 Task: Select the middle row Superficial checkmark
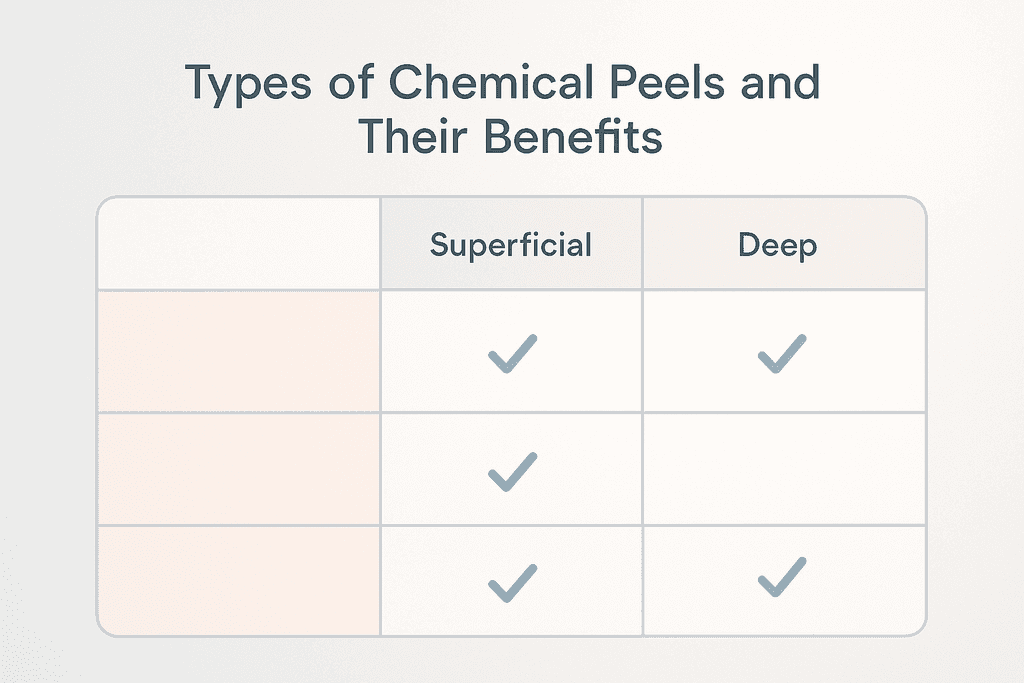512,471
